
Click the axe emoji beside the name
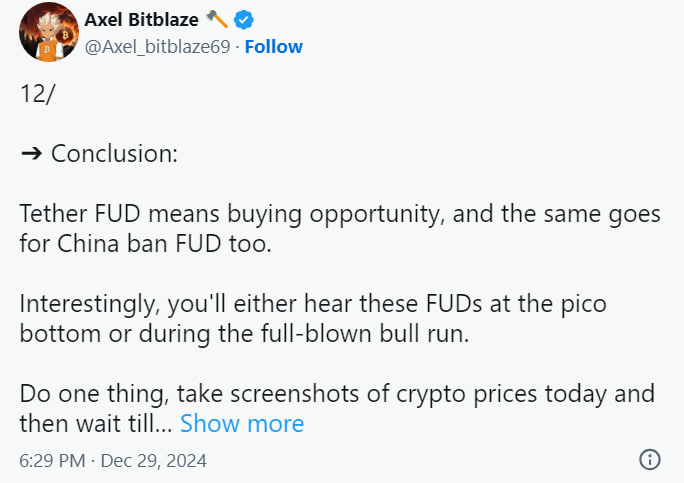click(x=216, y=19)
